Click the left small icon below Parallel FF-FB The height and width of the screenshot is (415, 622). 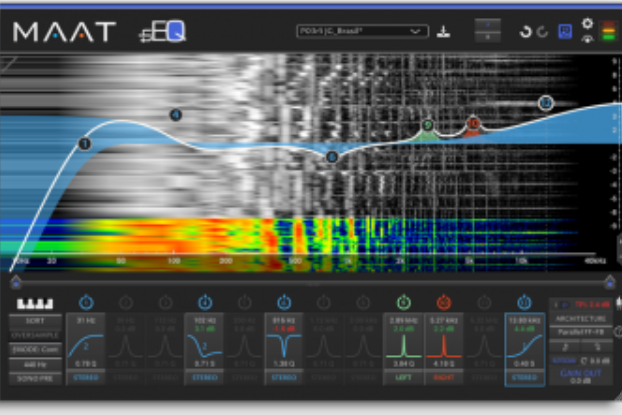point(565,347)
